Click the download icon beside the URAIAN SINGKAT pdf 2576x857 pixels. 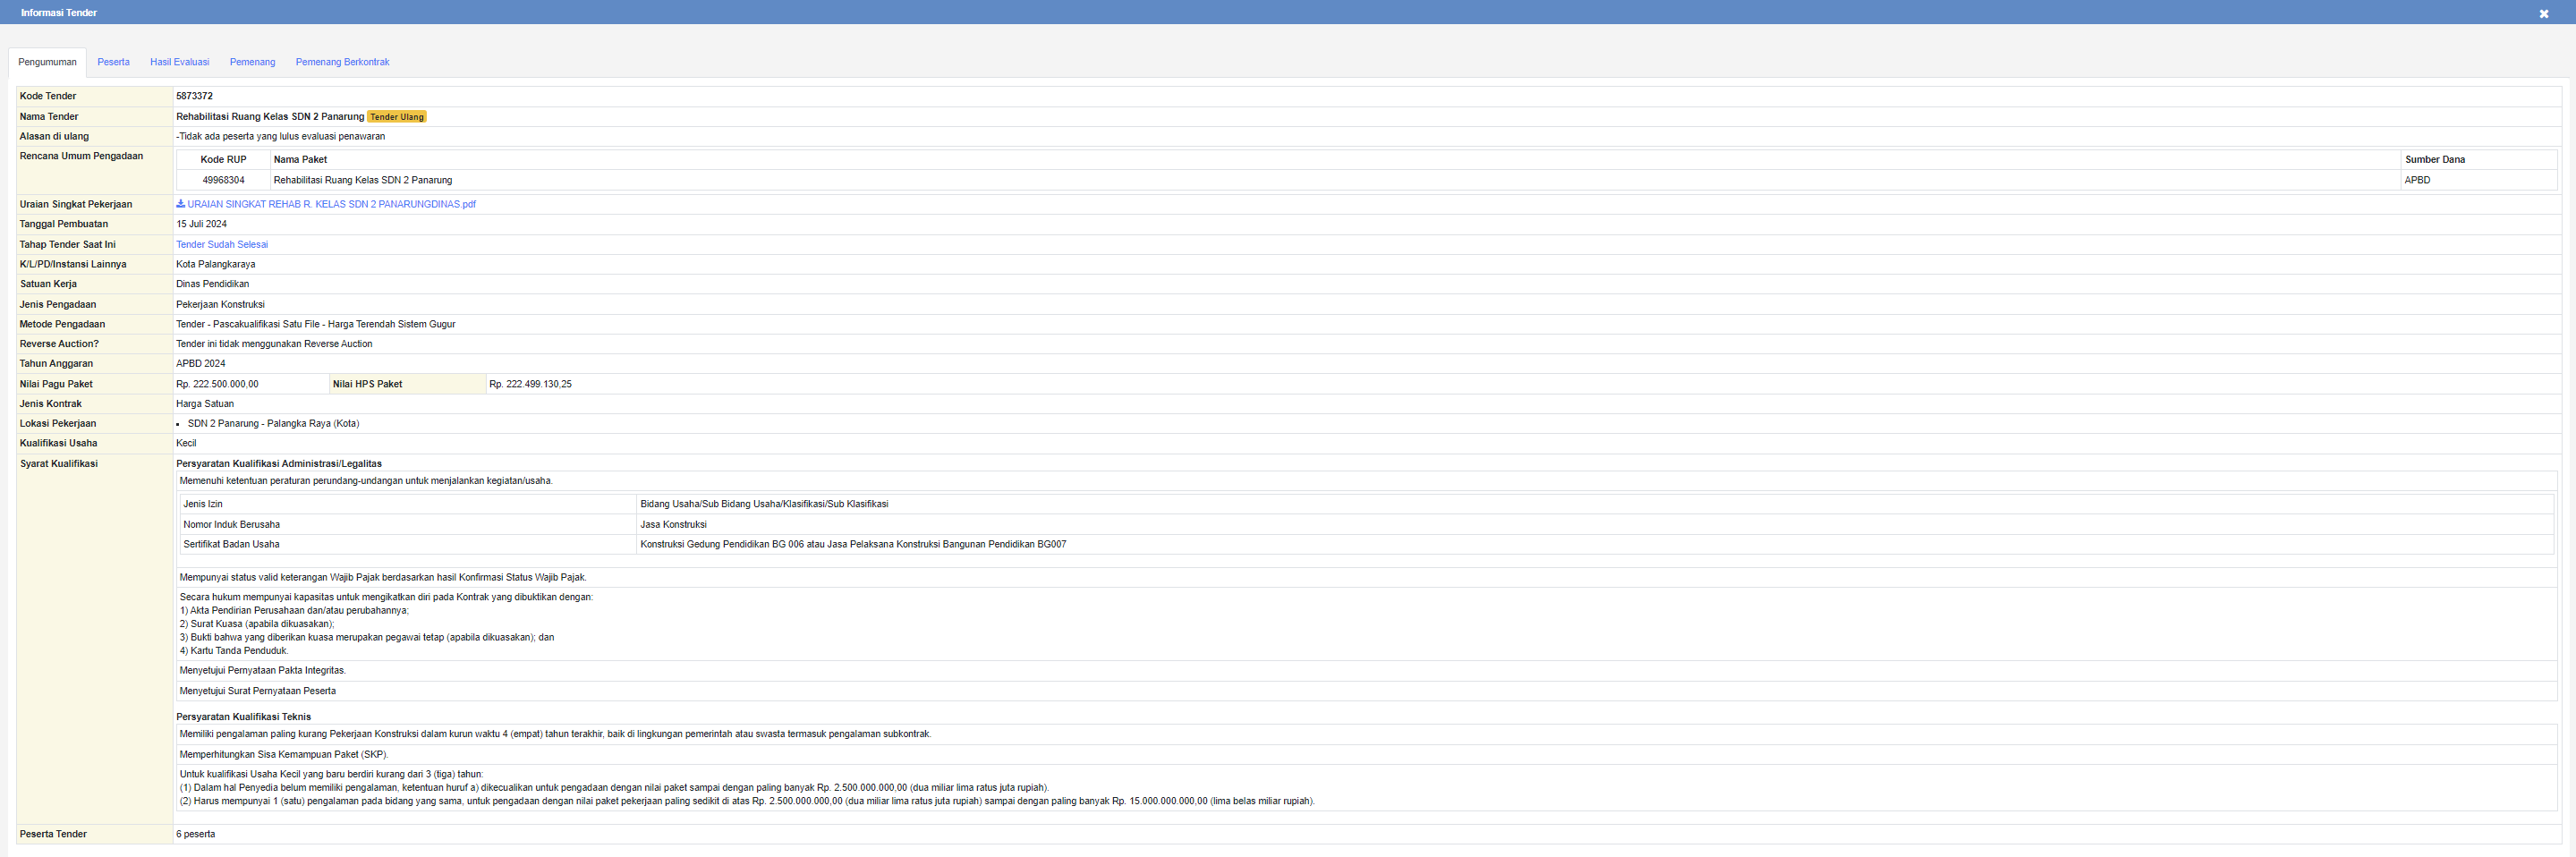click(180, 204)
